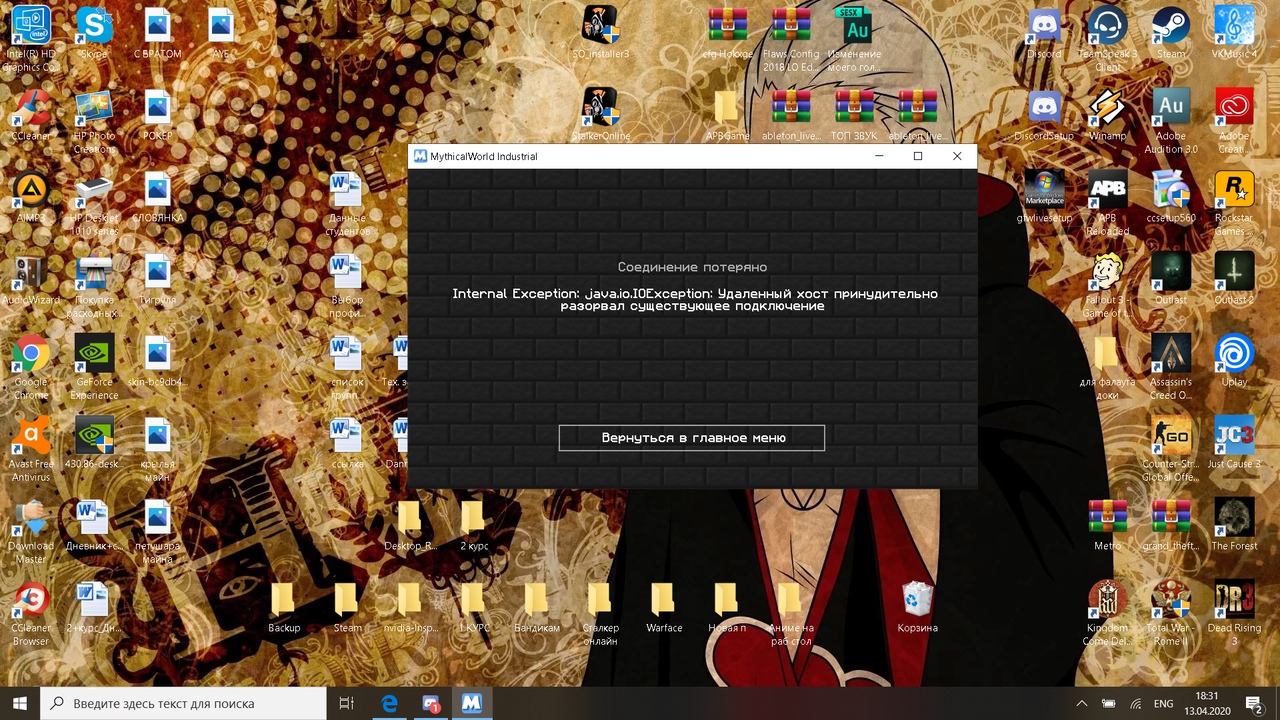This screenshot has height=720, width=1280.
Task: Open the notification center icon
Action: (1254, 703)
